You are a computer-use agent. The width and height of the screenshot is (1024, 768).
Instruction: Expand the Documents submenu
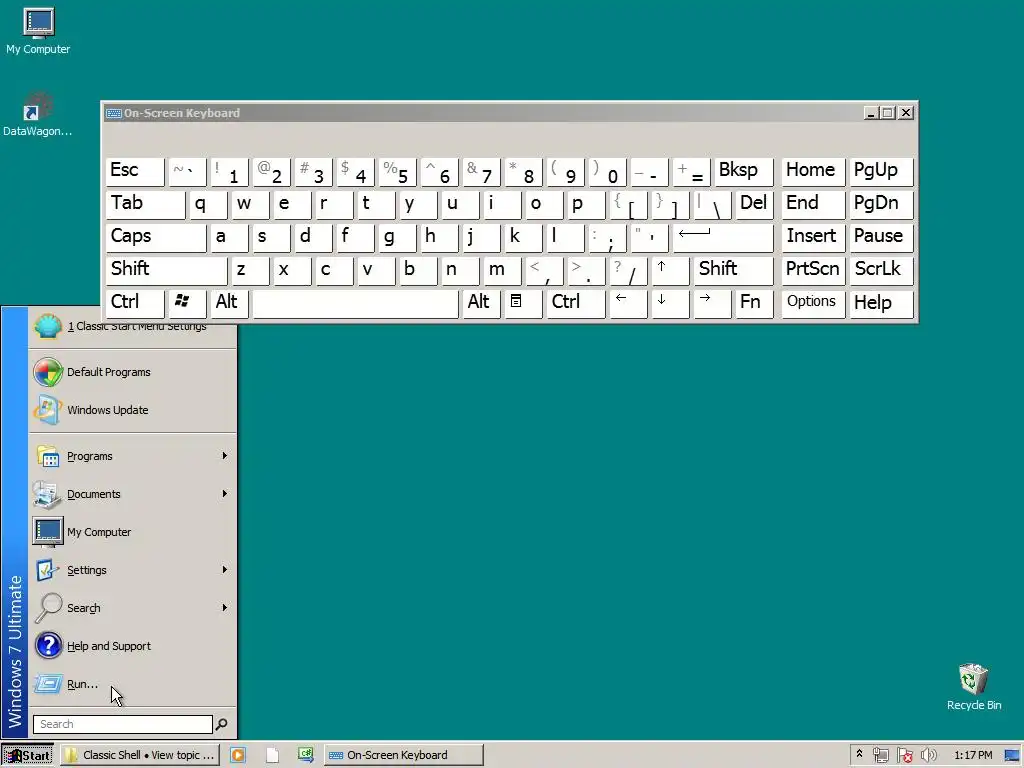(x=133, y=494)
